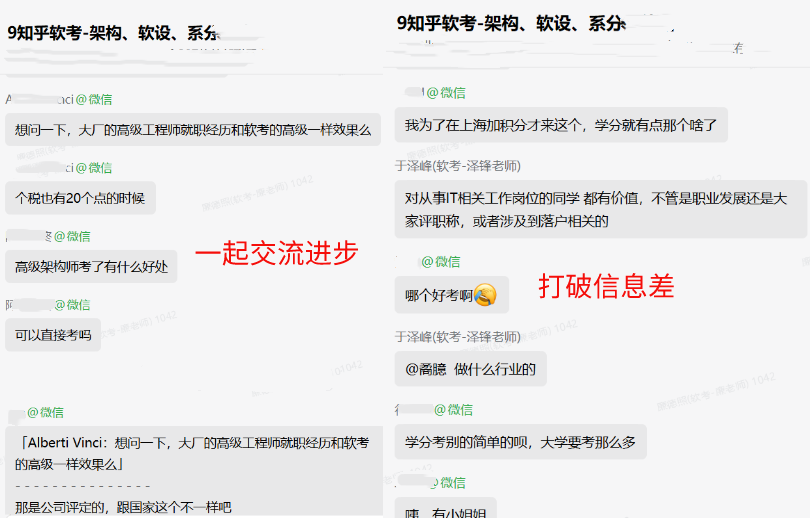Screen dimensions: 810x518
Task: Click the 哪个好考啊 message text
Action: click(x=439, y=295)
